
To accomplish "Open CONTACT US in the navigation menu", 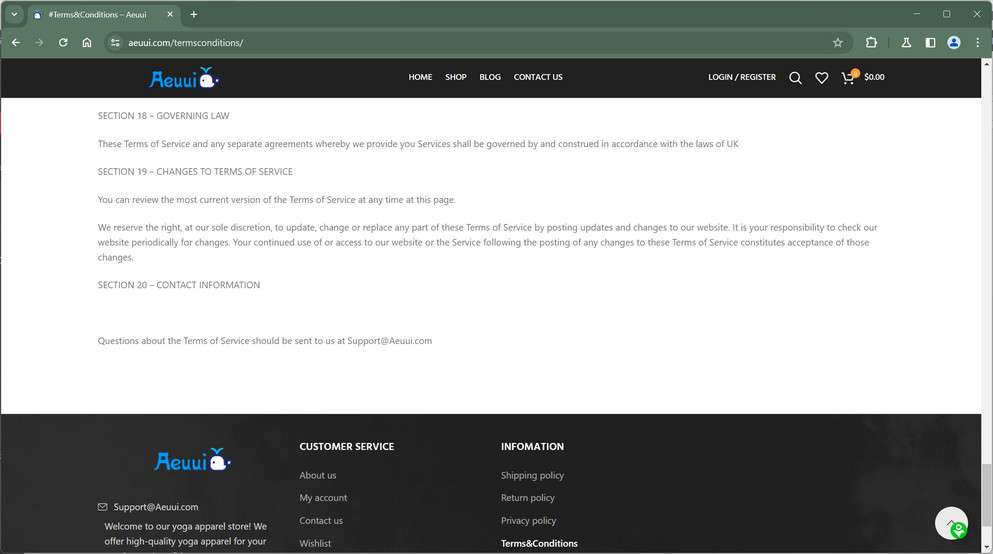I will pos(538,77).
